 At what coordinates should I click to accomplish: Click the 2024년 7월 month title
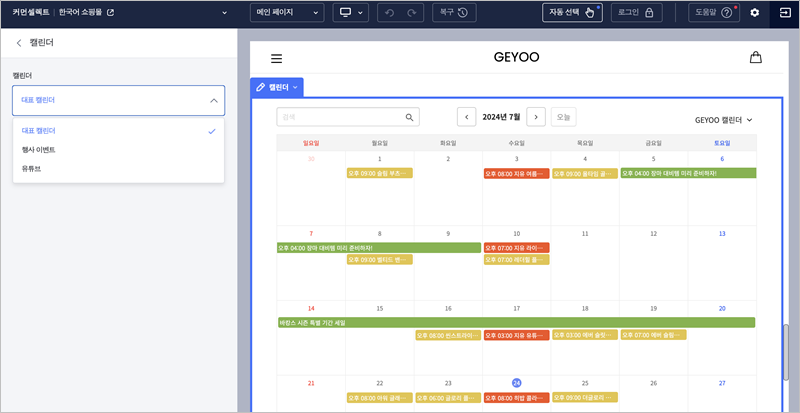[501, 117]
